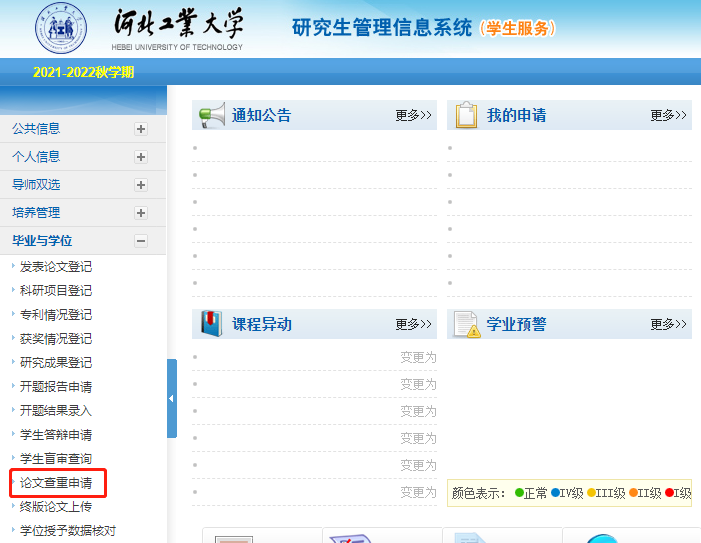Viewport: 701px width, 543px height.
Task: Click 更多>> in 我的申请 panel
Action: (668, 115)
